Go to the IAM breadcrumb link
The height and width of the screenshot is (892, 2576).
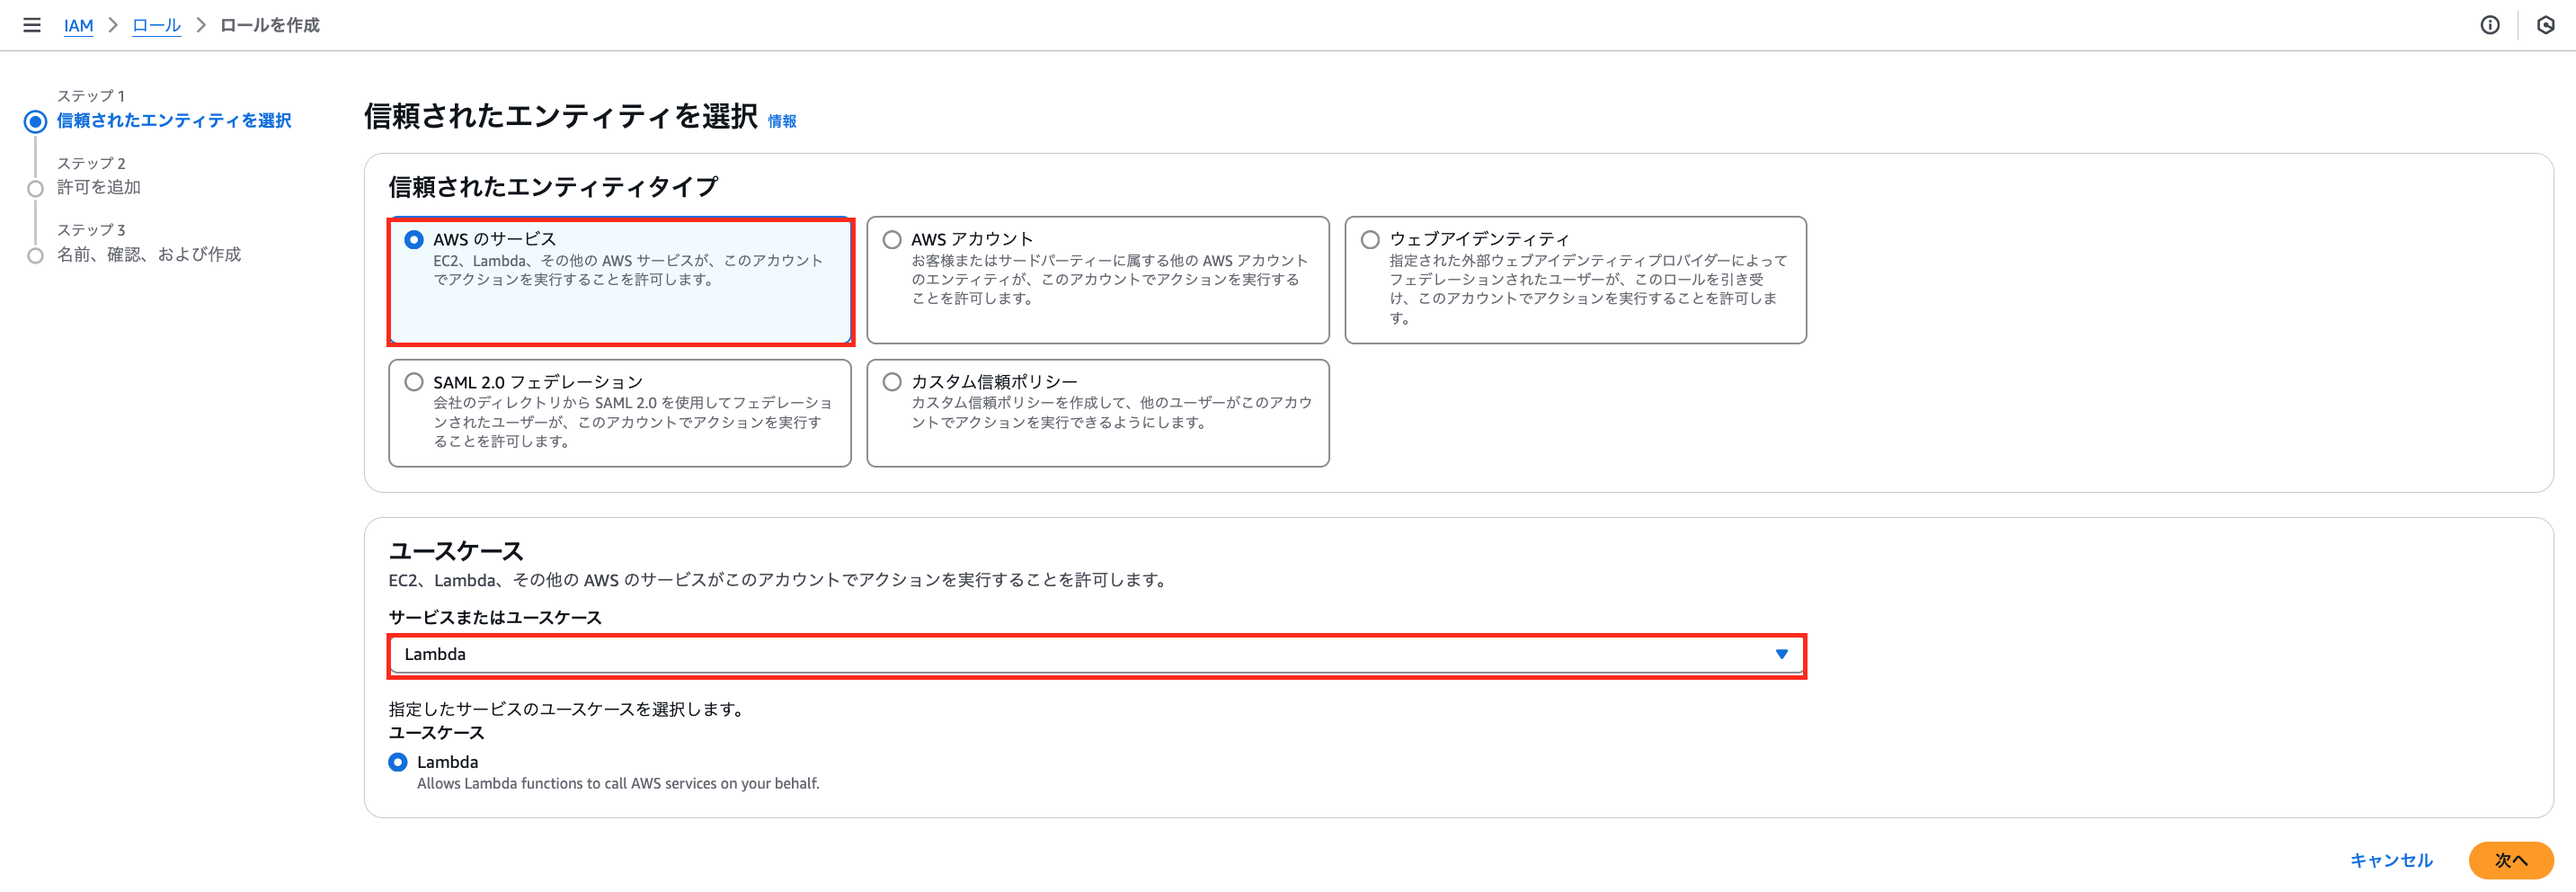point(78,25)
